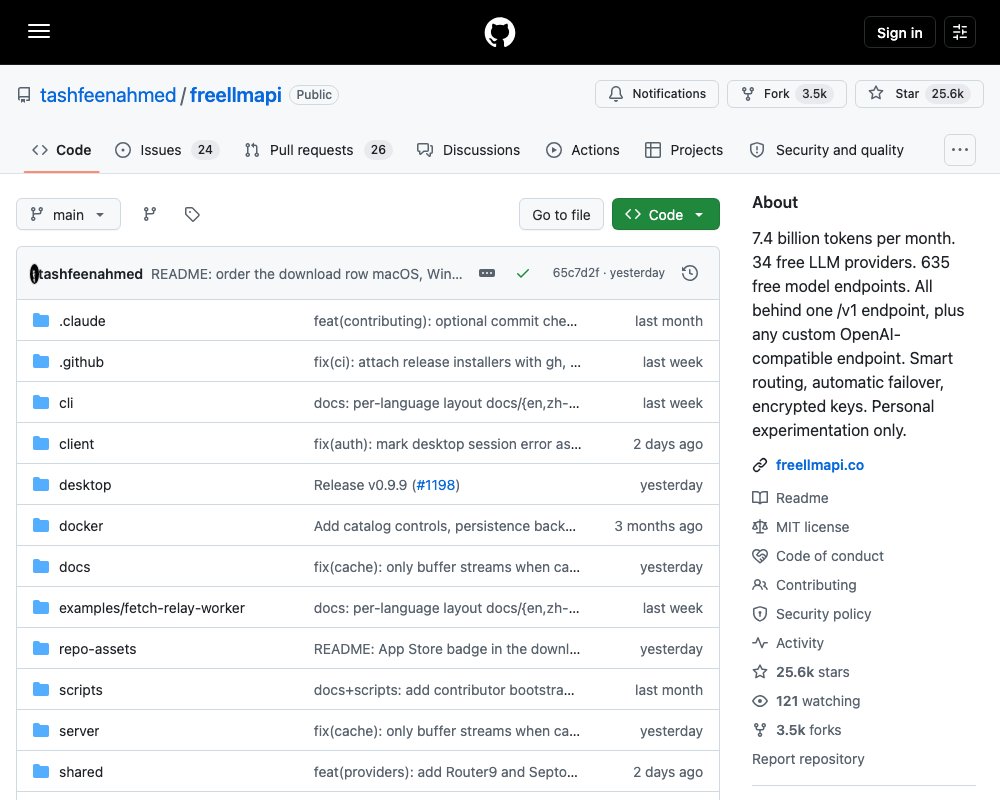Open the desktop folder
Viewport: 1000px width, 800px height.
coord(85,485)
